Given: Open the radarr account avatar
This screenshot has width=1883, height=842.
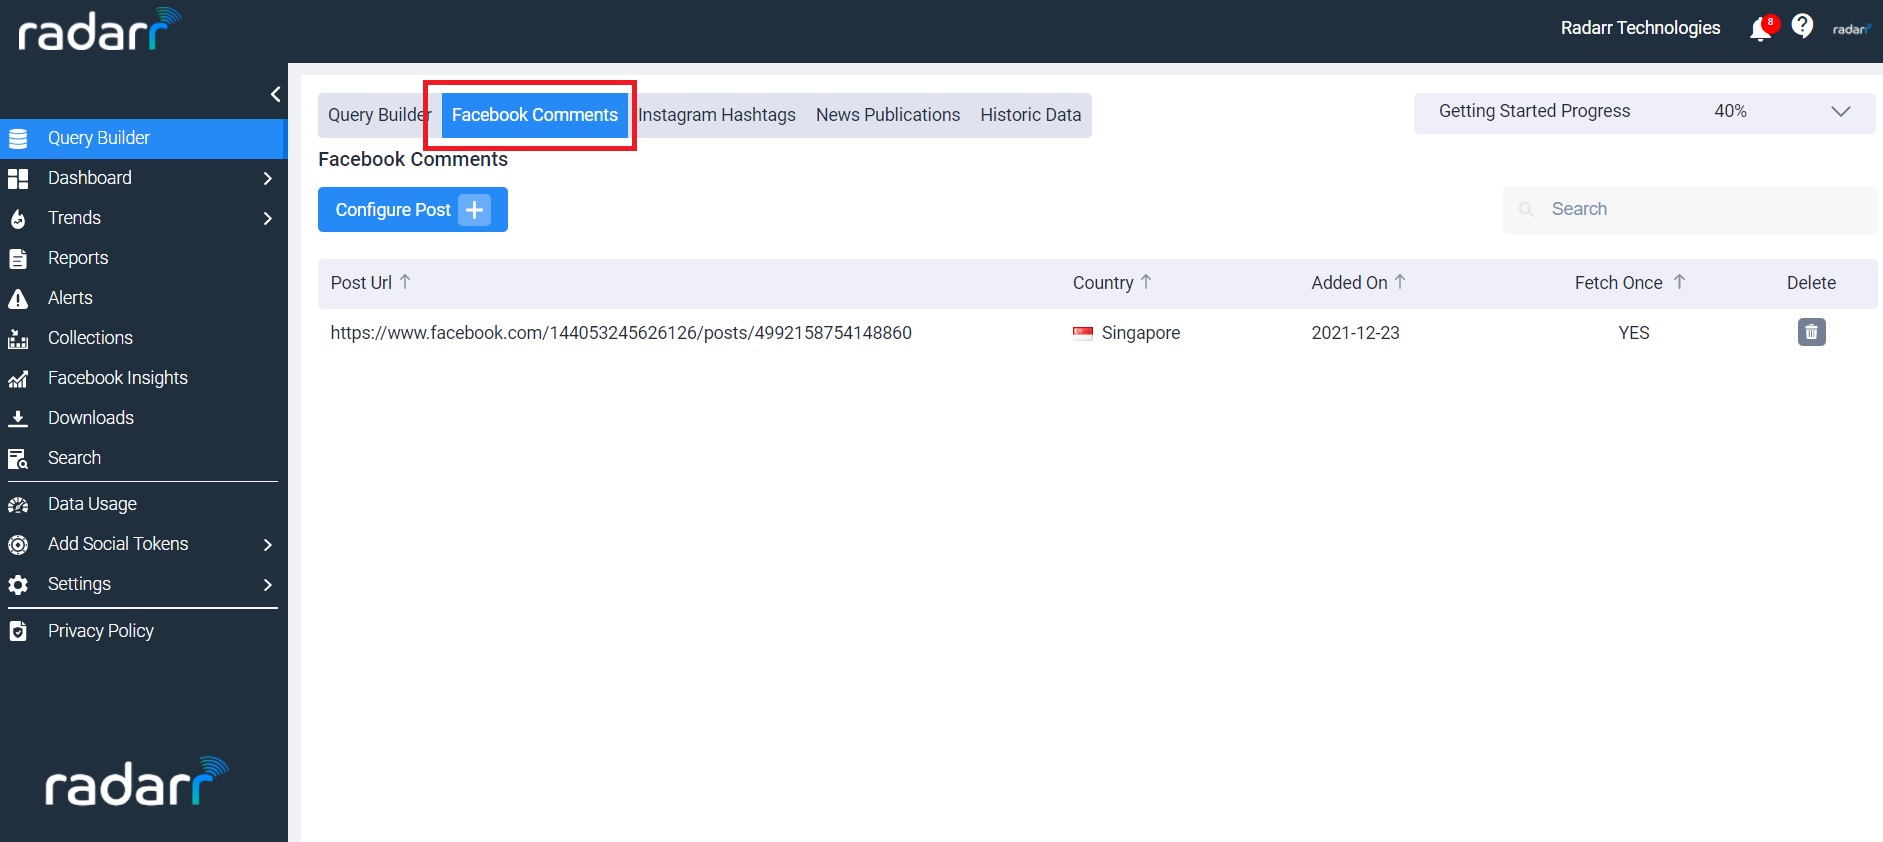Looking at the screenshot, I should point(1852,29).
